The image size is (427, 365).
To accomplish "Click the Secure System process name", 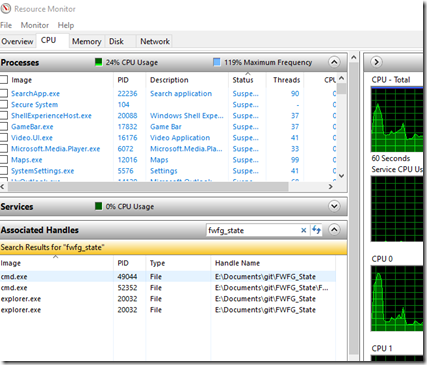I will (x=35, y=105).
